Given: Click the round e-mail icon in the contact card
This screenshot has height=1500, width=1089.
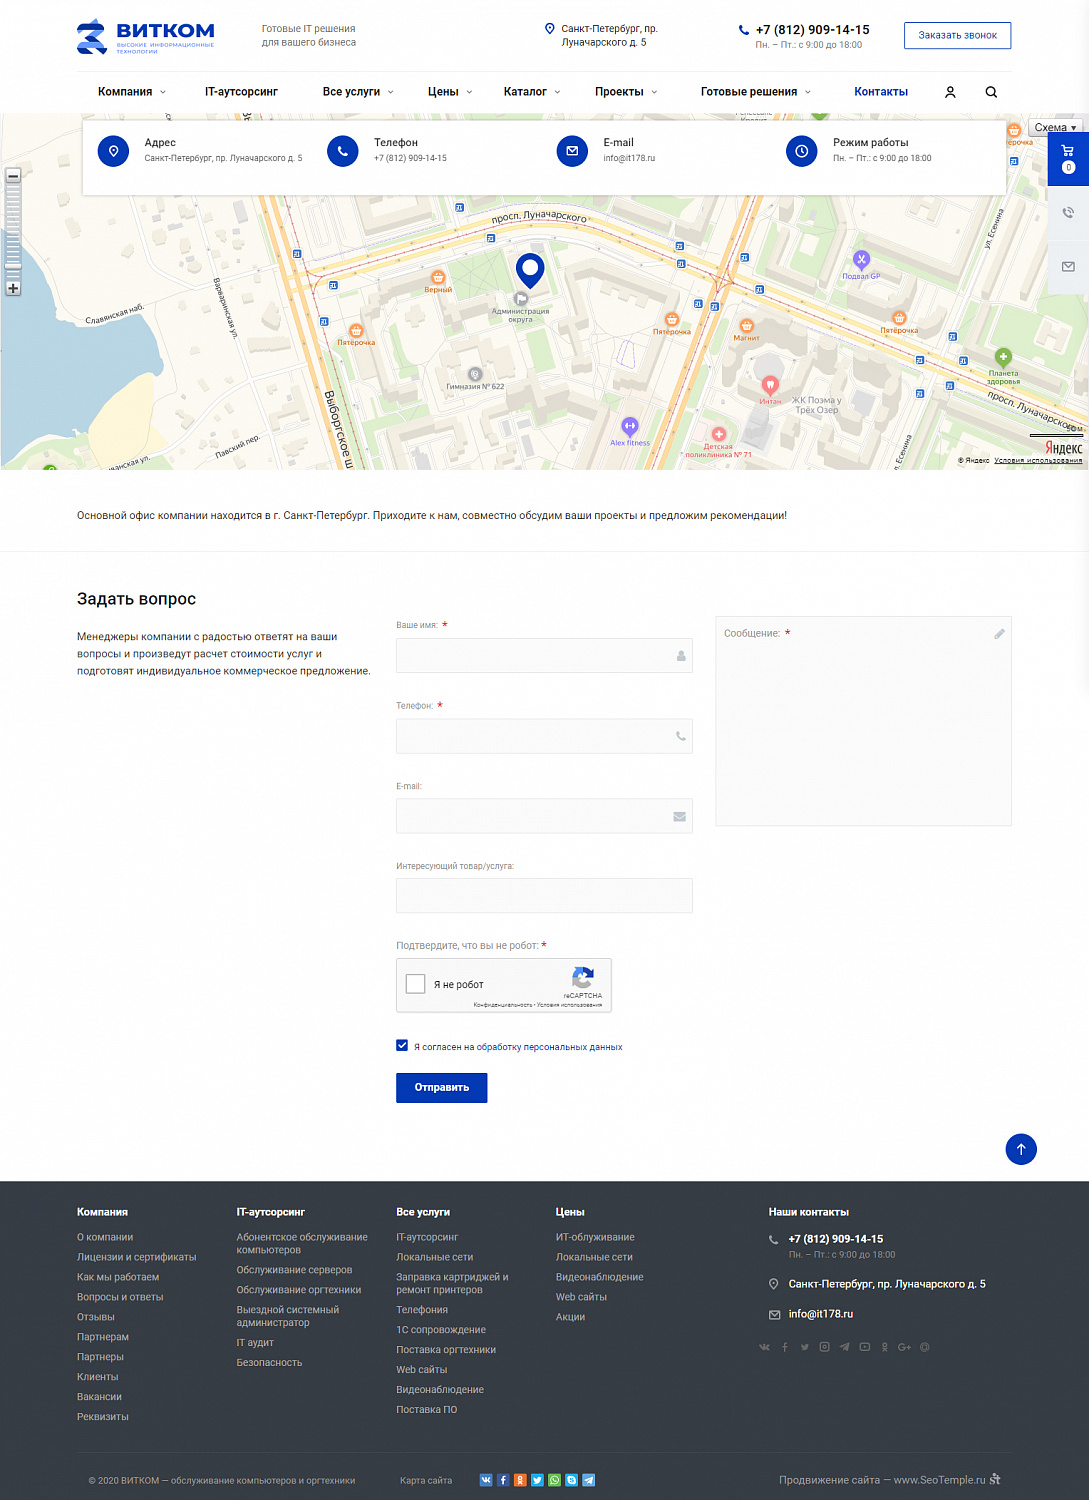Looking at the screenshot, I should (x=572, y=151).
